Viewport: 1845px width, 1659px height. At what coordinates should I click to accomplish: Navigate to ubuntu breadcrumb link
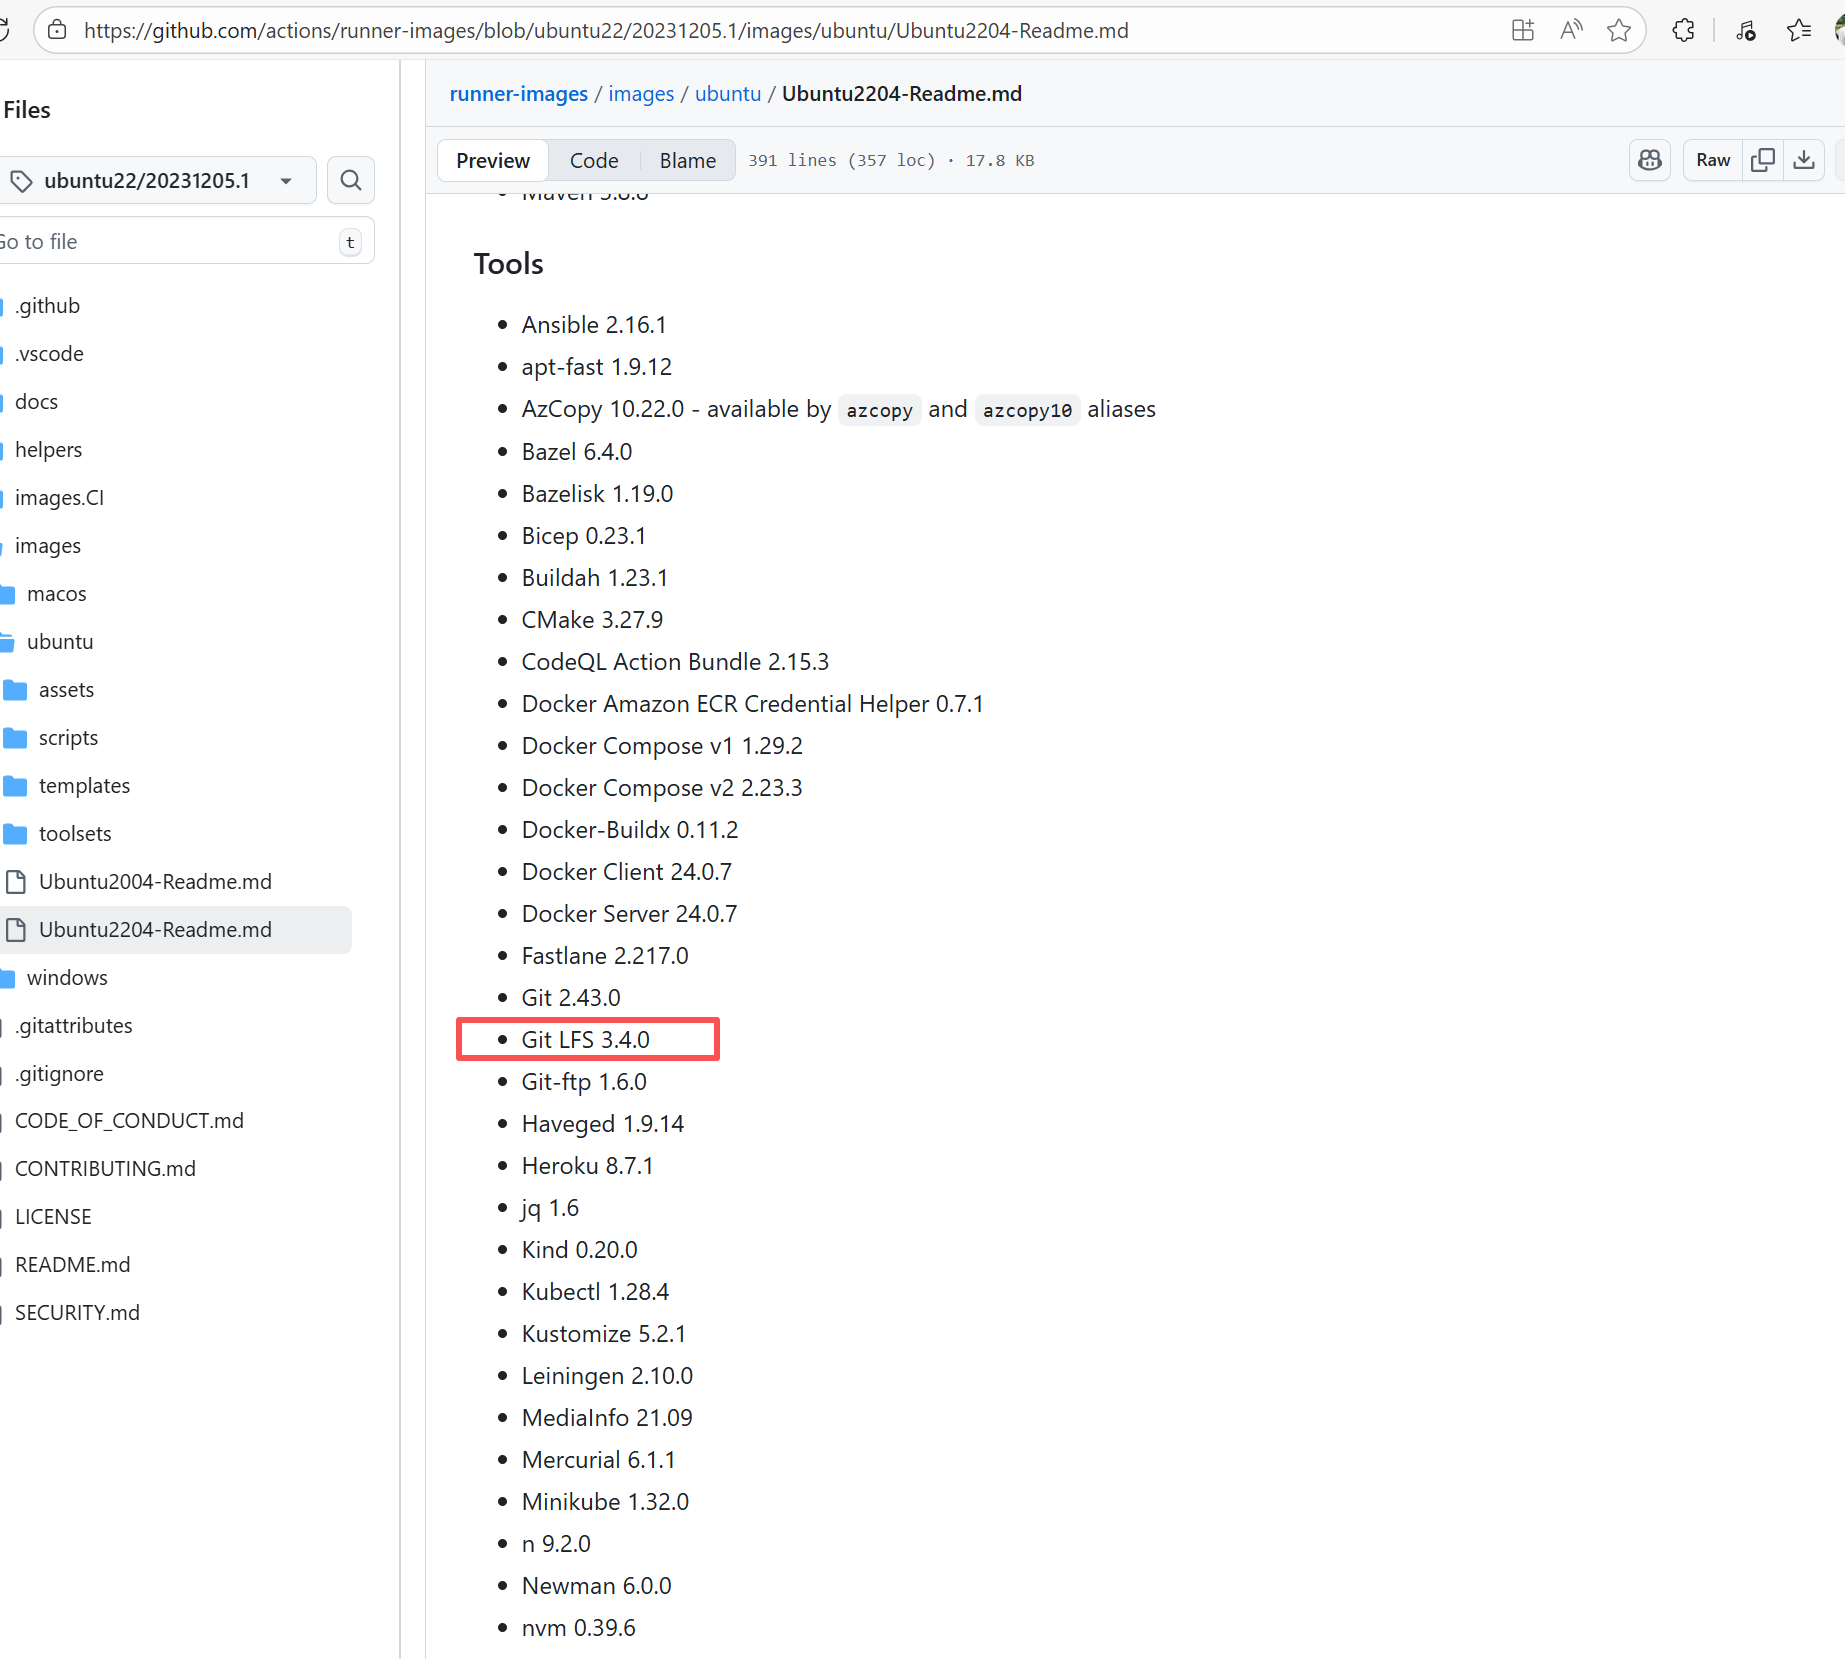pos(728,94)
